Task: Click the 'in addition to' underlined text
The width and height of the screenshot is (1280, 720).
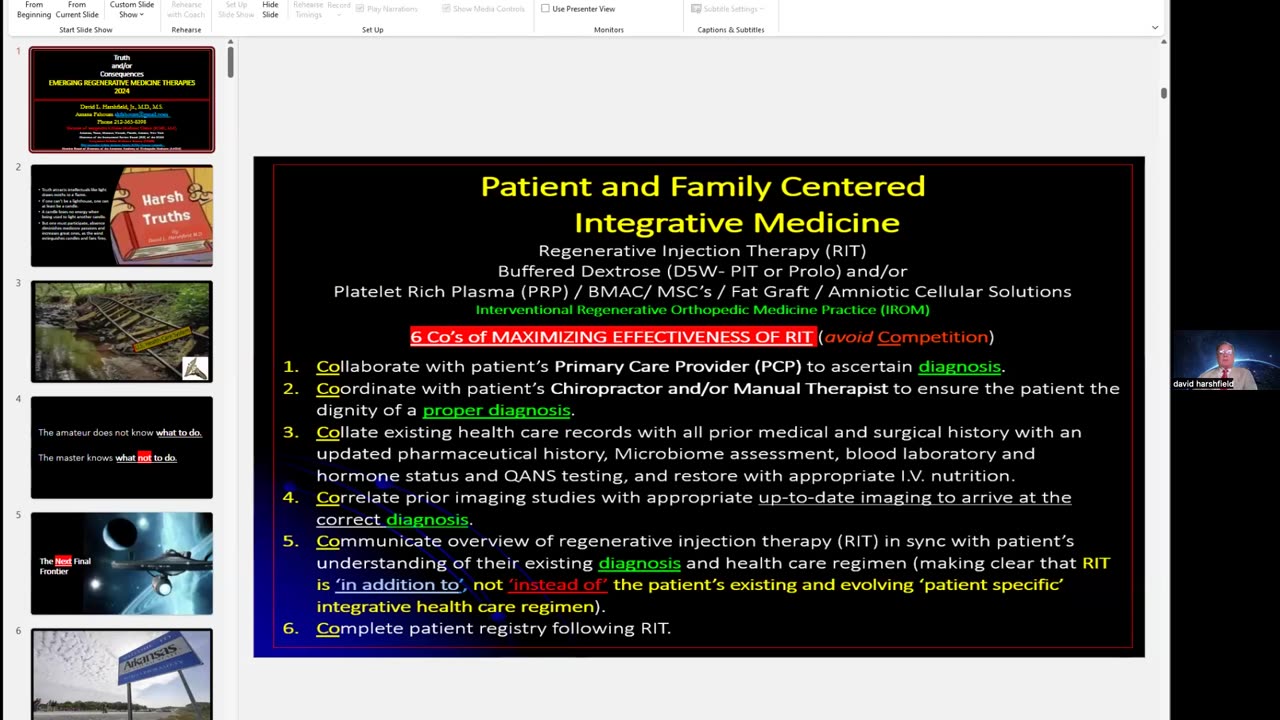Action: pos(399,585)
